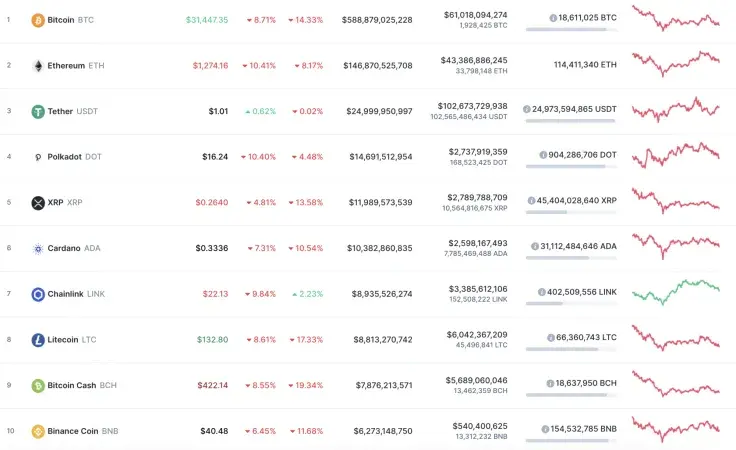Image resolution: width=736 pixels, height=450 pixels.
Task: Click the Cardano dotted logo icon
Action: (38, 249)
